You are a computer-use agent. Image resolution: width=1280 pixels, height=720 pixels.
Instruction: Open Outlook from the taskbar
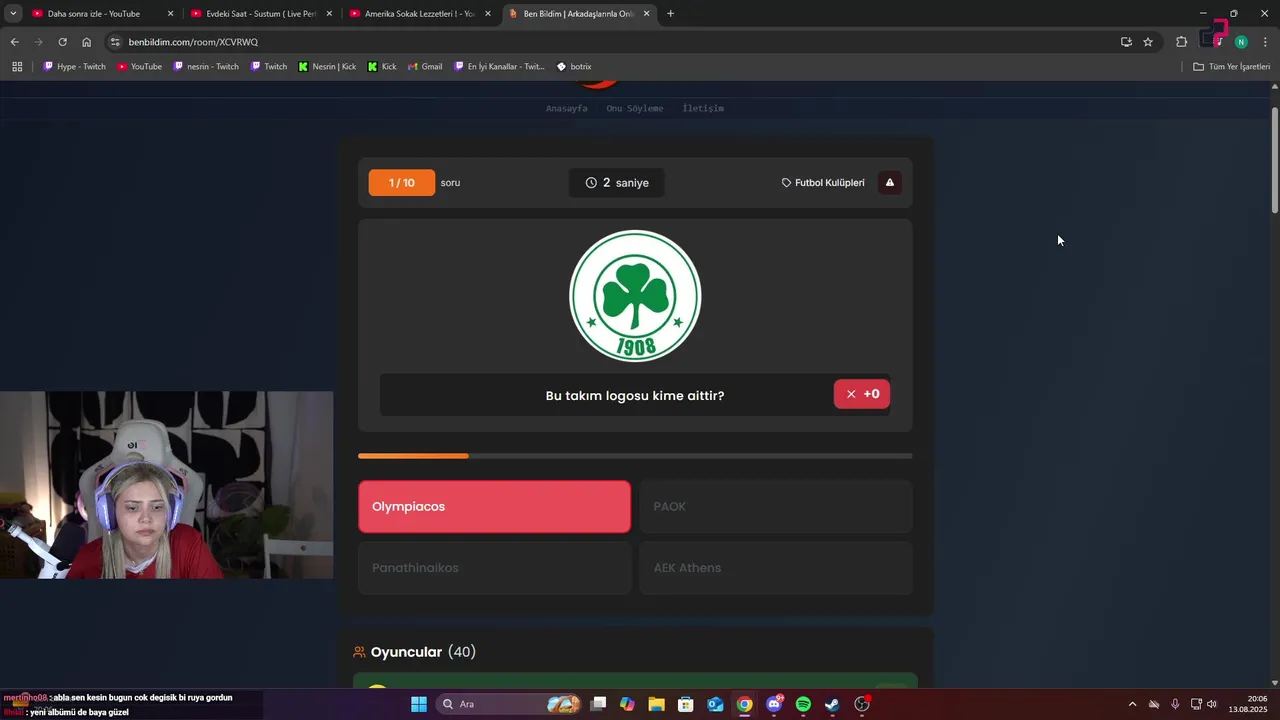(715, 704)
